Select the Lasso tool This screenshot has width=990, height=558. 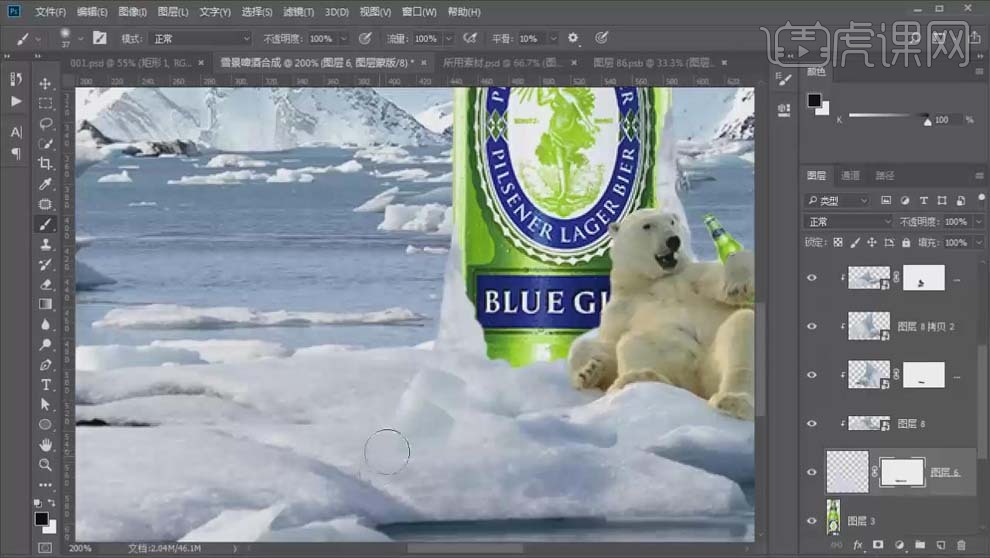point(46,124)
